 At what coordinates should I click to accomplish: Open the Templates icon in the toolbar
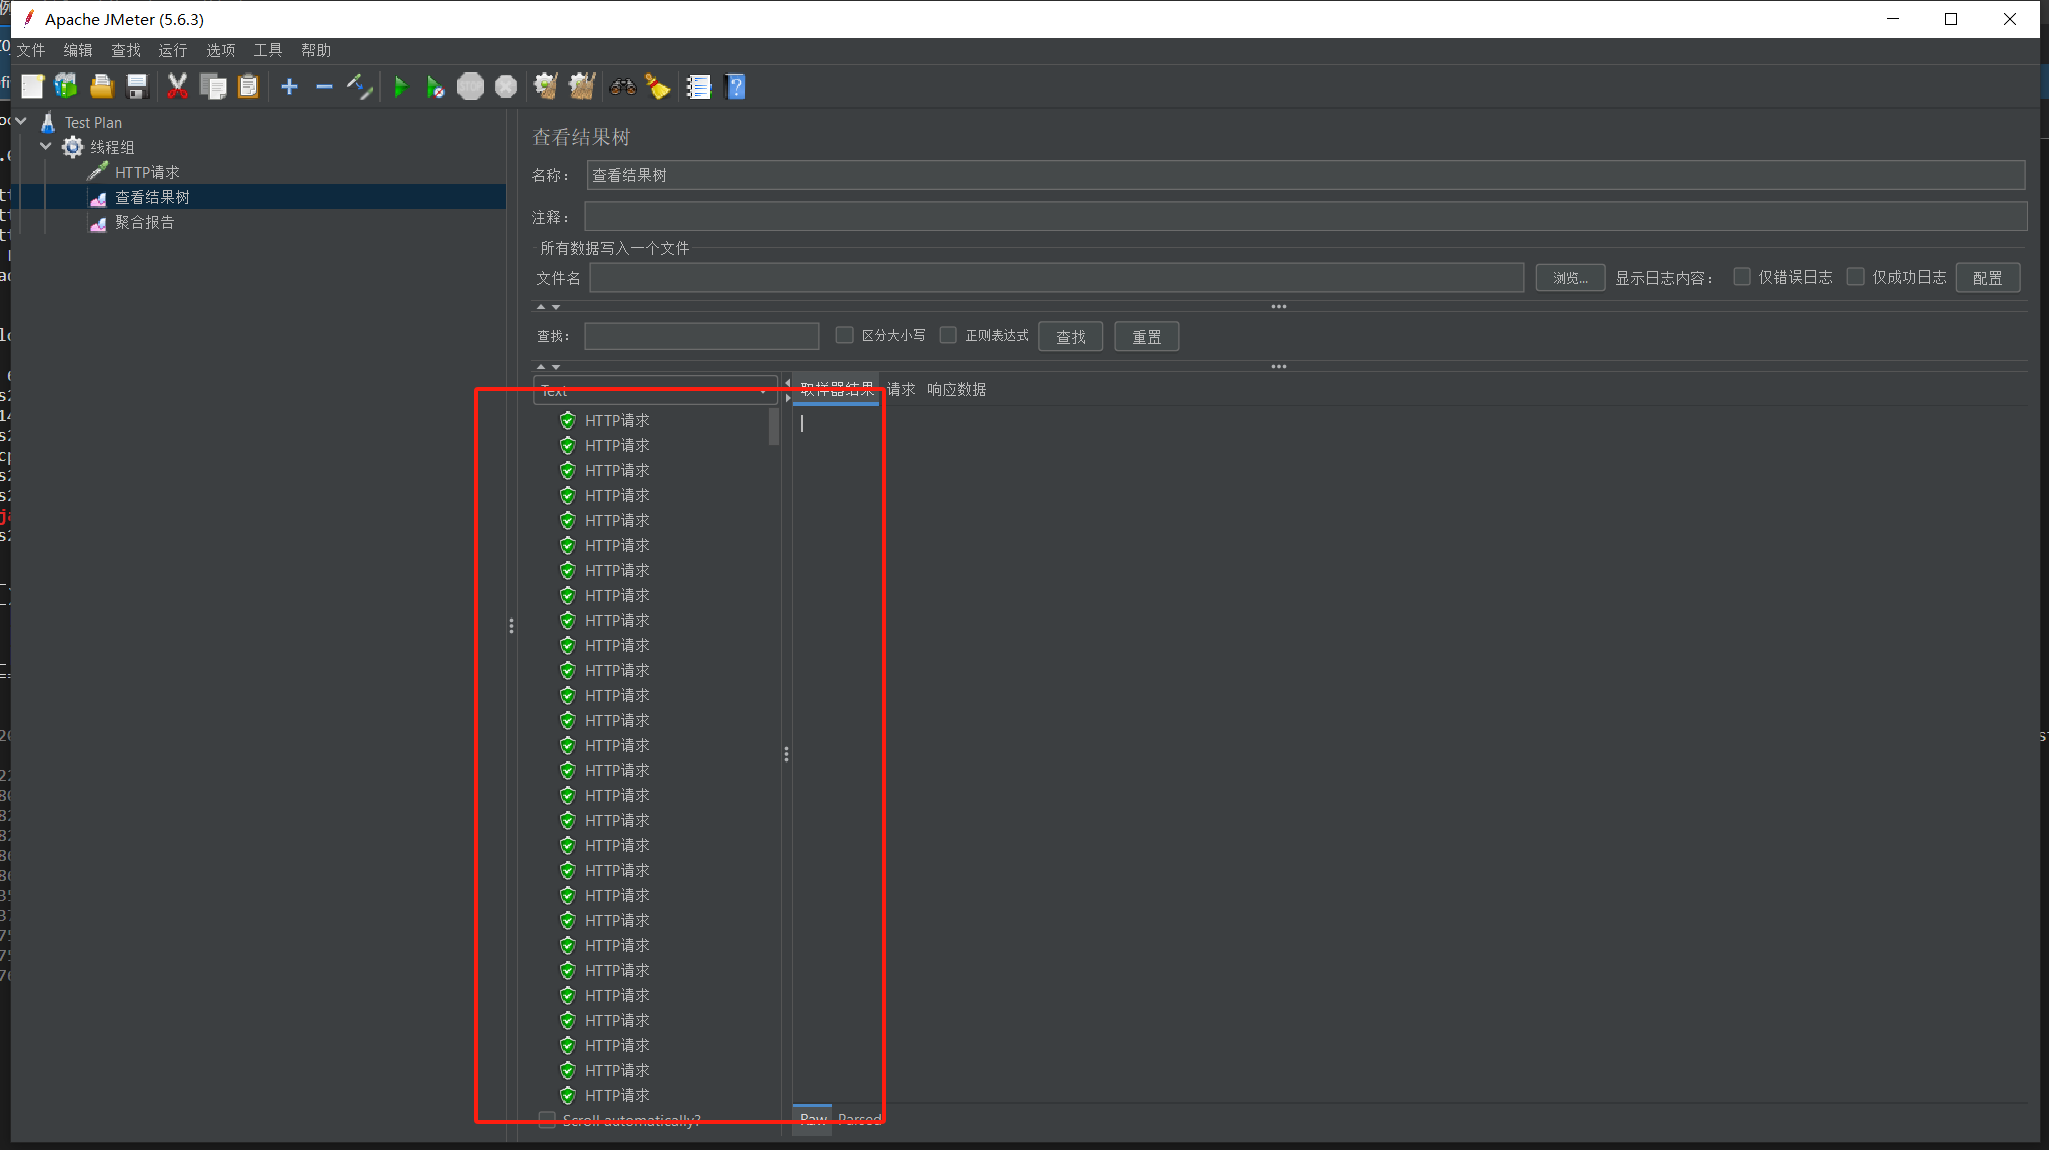coord(66,87)
